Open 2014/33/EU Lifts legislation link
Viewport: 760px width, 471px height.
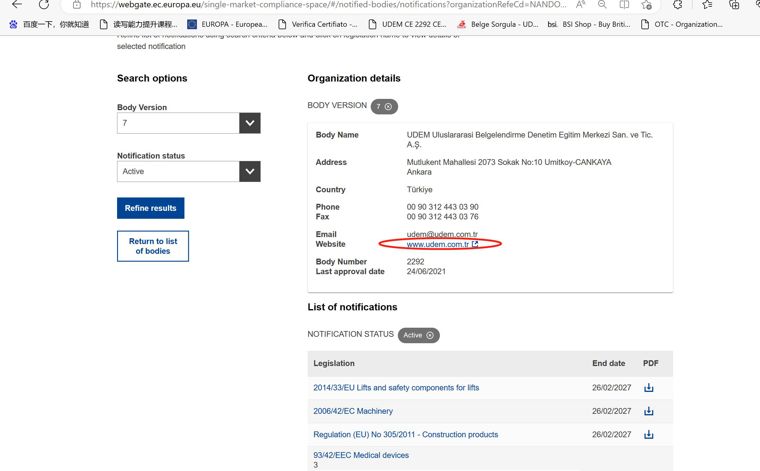[396, 388]
